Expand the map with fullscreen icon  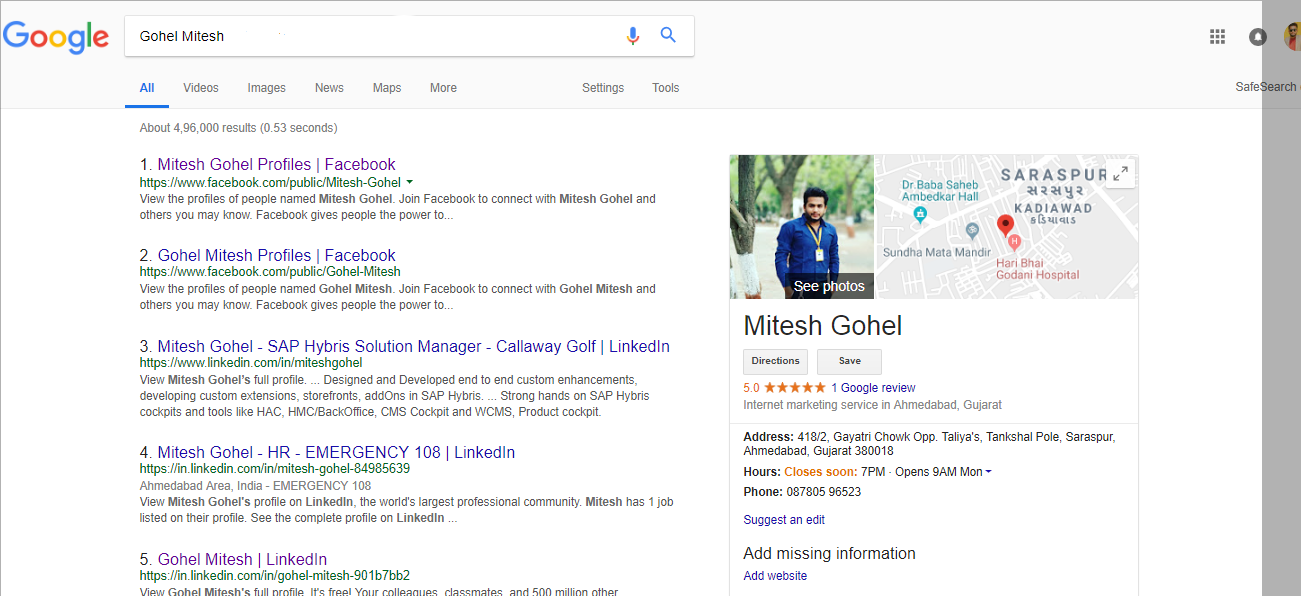point(1120,173)
